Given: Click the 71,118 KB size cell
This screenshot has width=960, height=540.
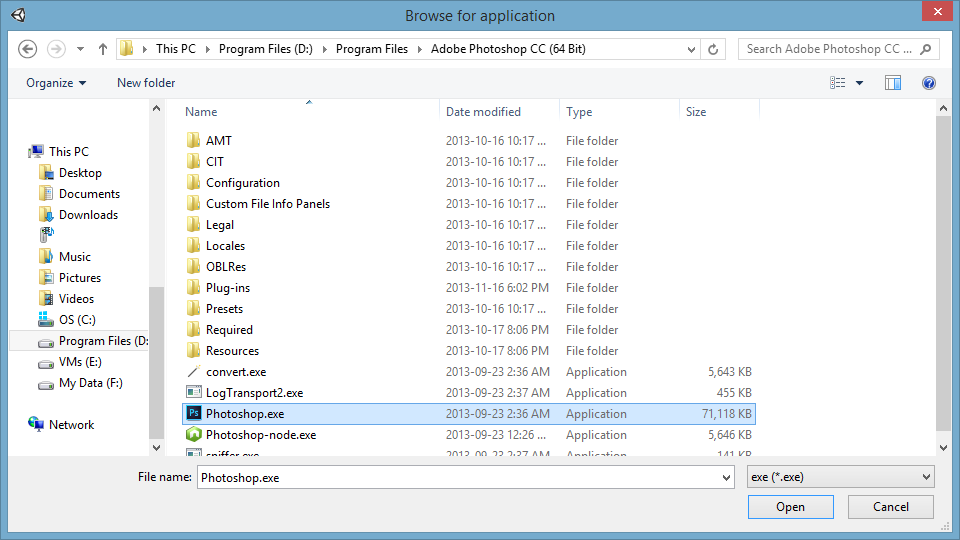Looking at the screenshot, I should point(727,413).
